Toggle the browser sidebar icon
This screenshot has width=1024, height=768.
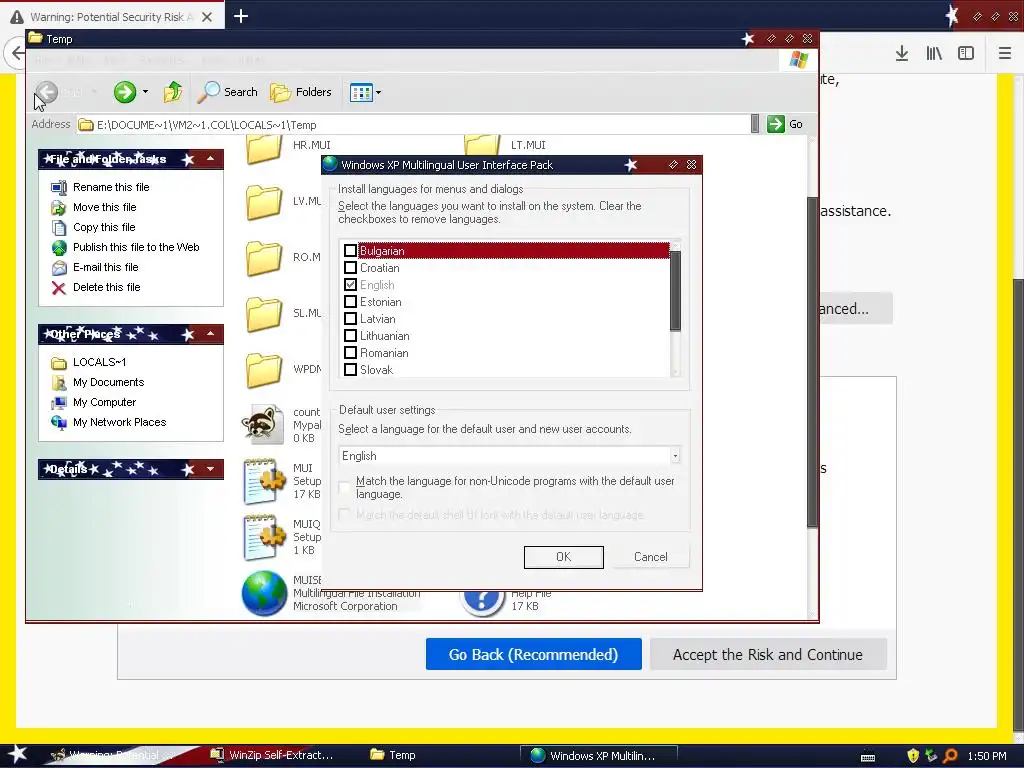click(966, 54)
